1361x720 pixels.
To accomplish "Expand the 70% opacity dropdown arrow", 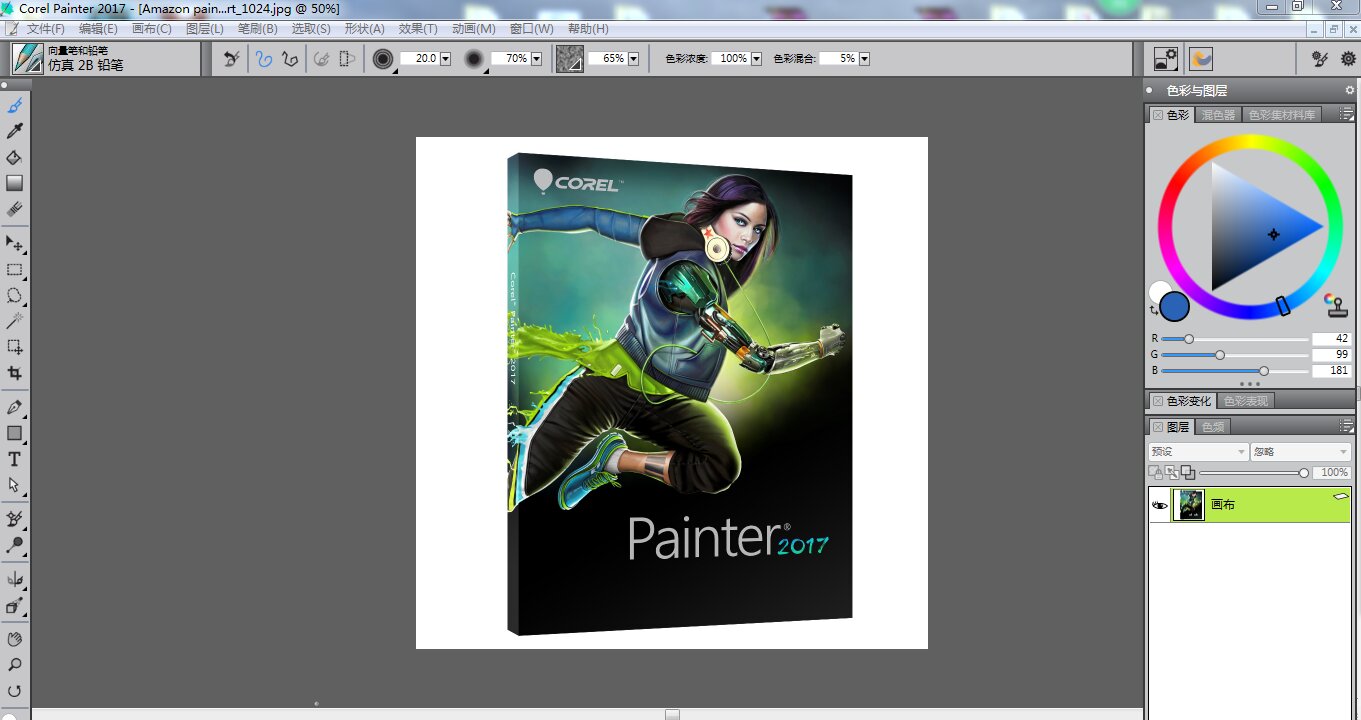I will pyautogui.click(x=536, y=59).
